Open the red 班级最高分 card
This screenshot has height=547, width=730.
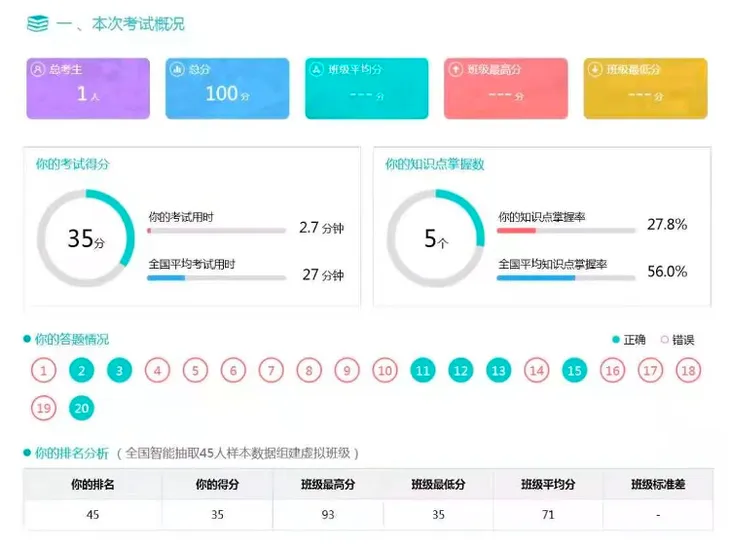click(506, 88)
